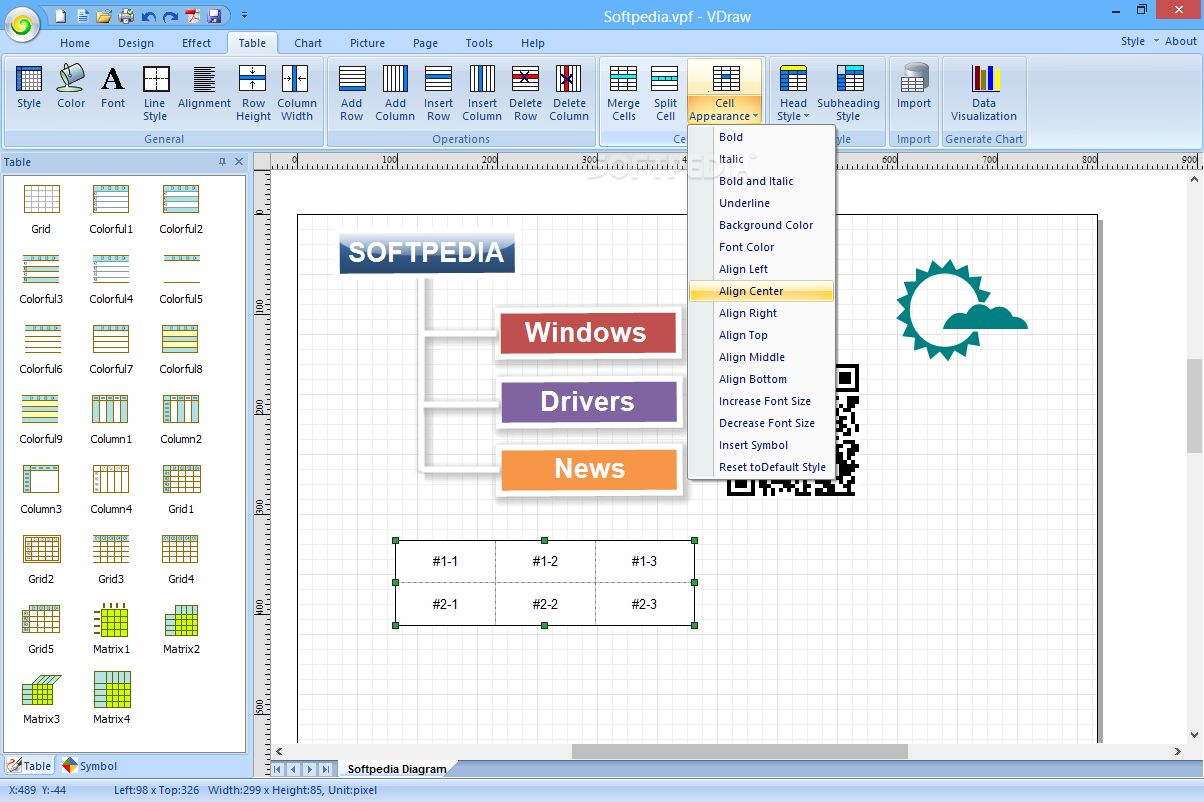Switch to the Effect ribbon tab

[x=197, y=43]
